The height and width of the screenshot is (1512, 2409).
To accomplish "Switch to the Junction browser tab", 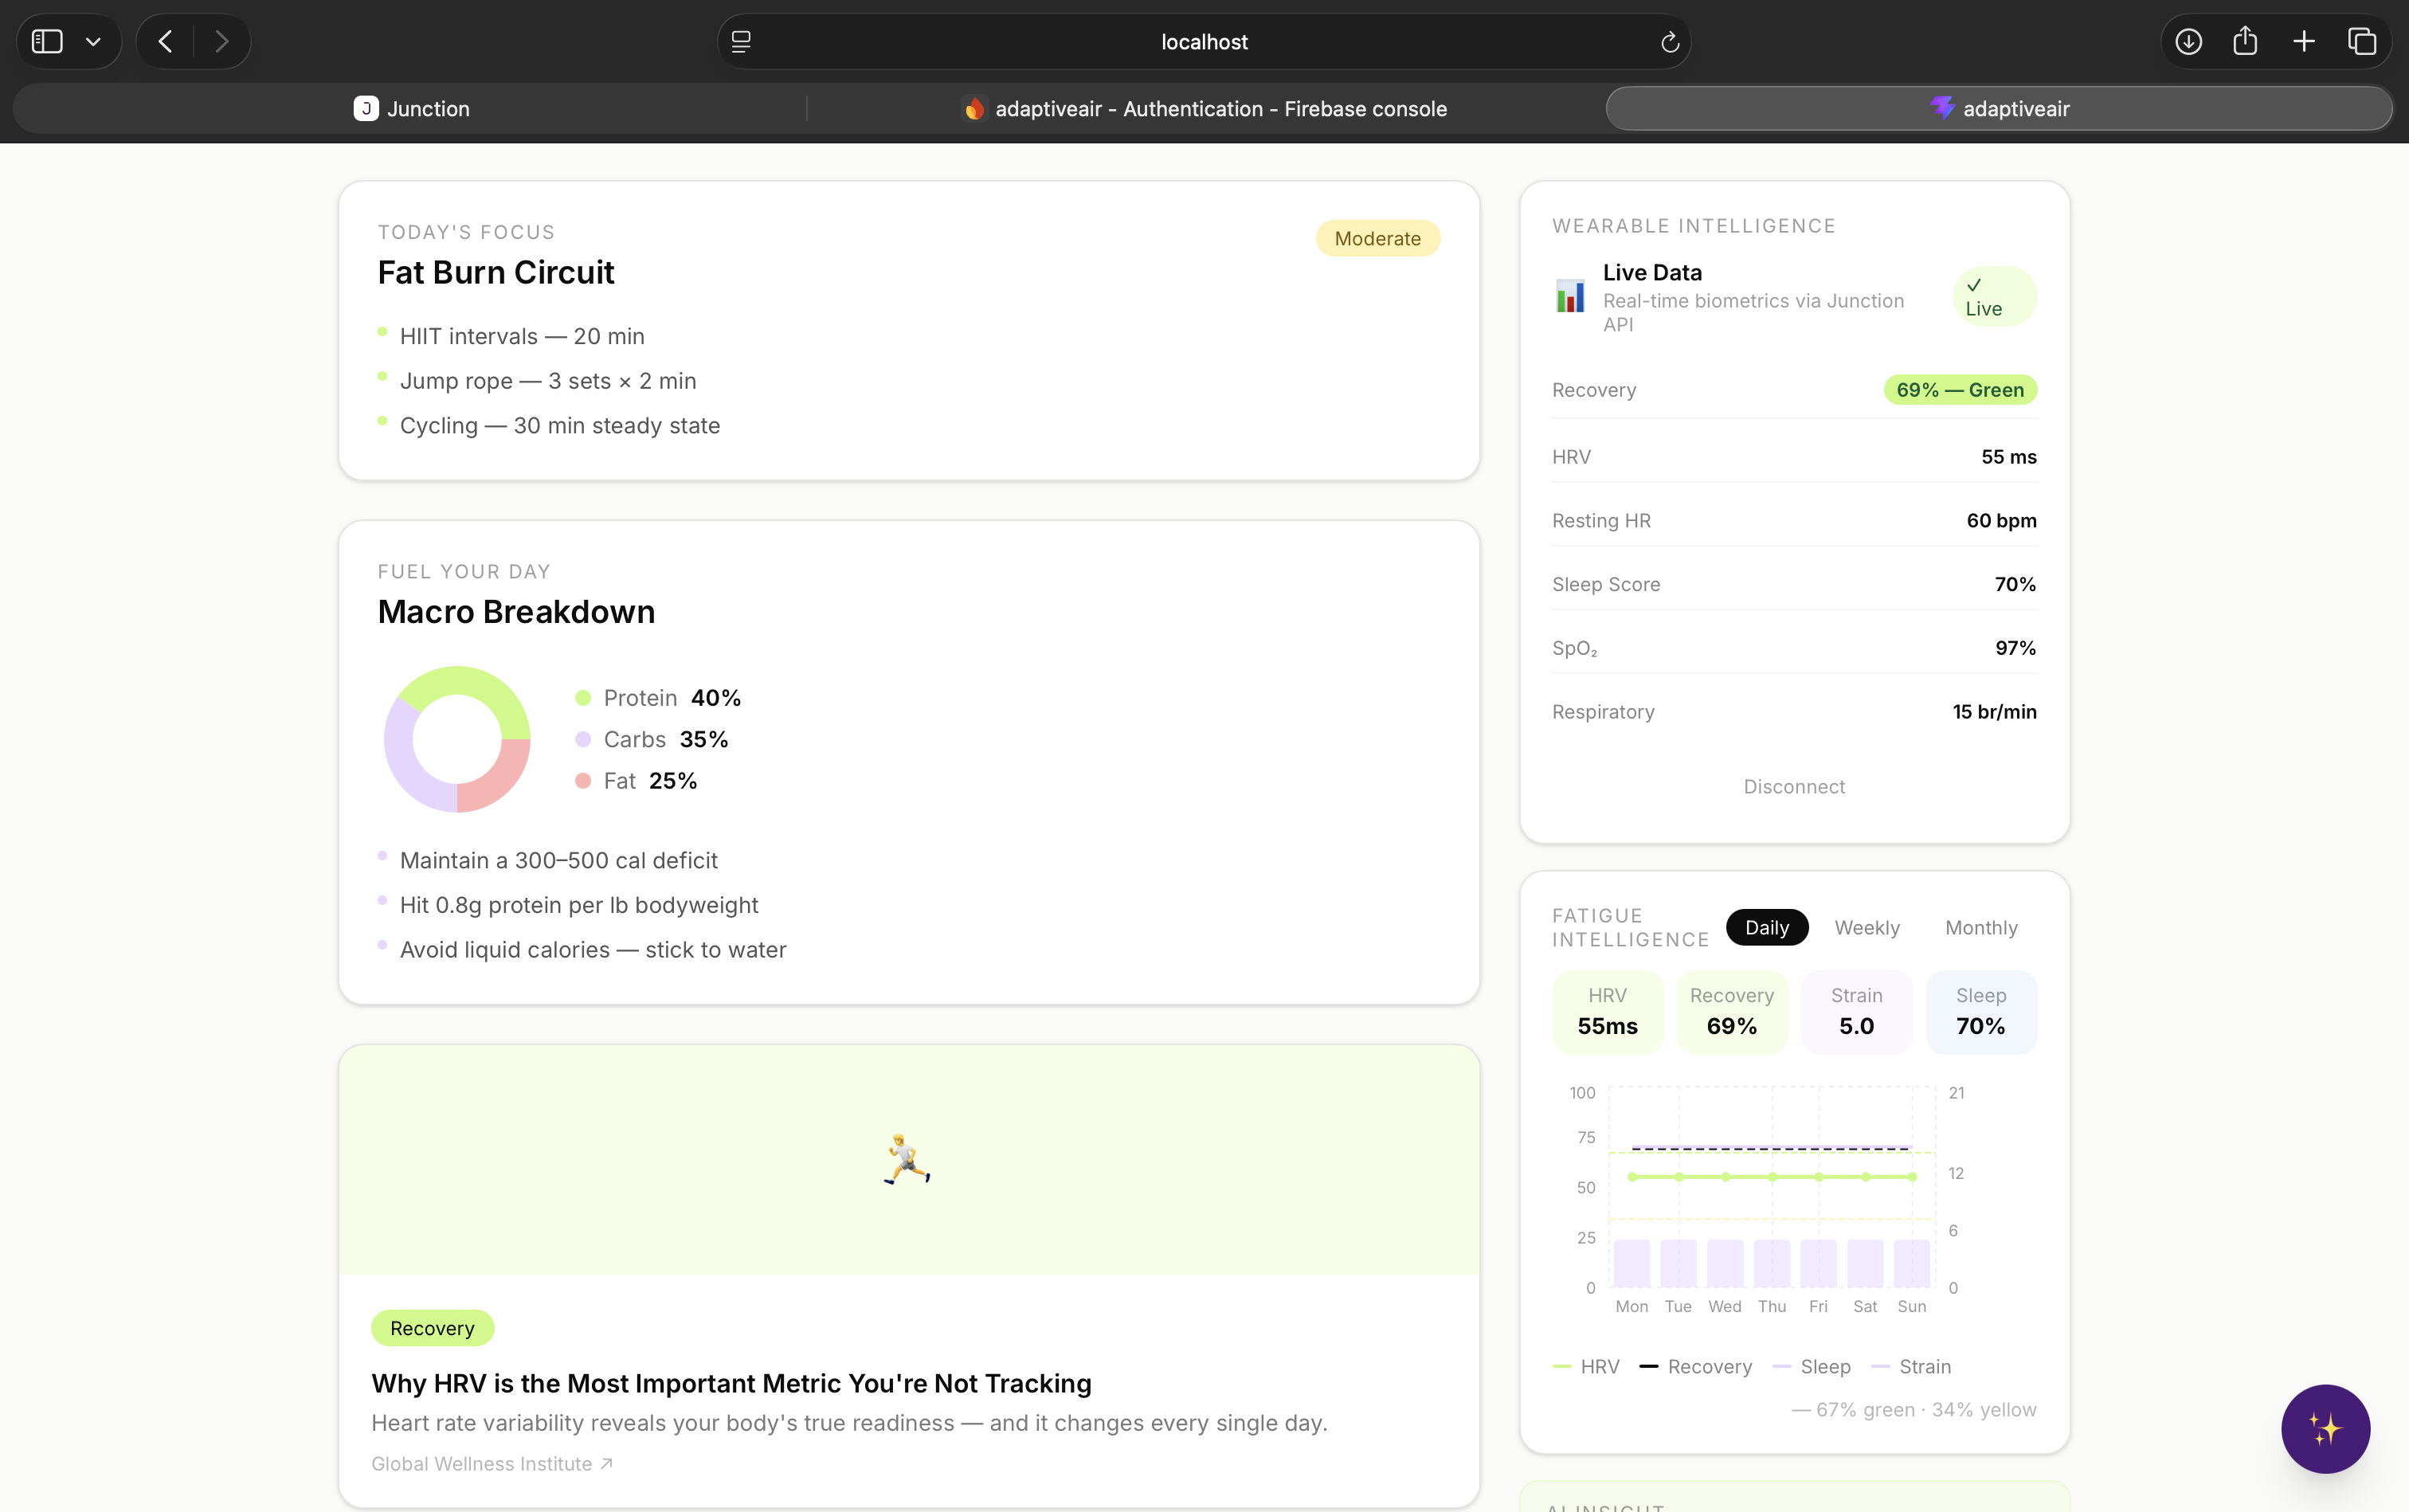I will [411, 108].
